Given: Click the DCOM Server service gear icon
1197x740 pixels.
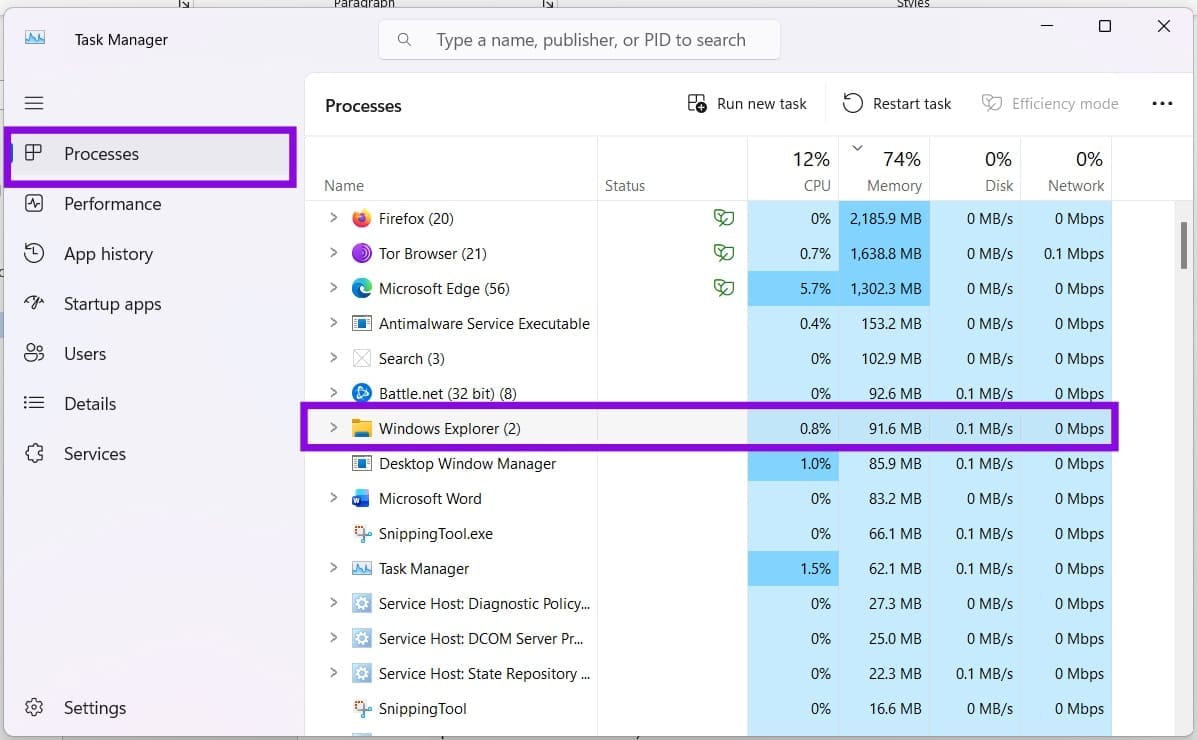Looking at the screenshot, I should pos(361,638).
